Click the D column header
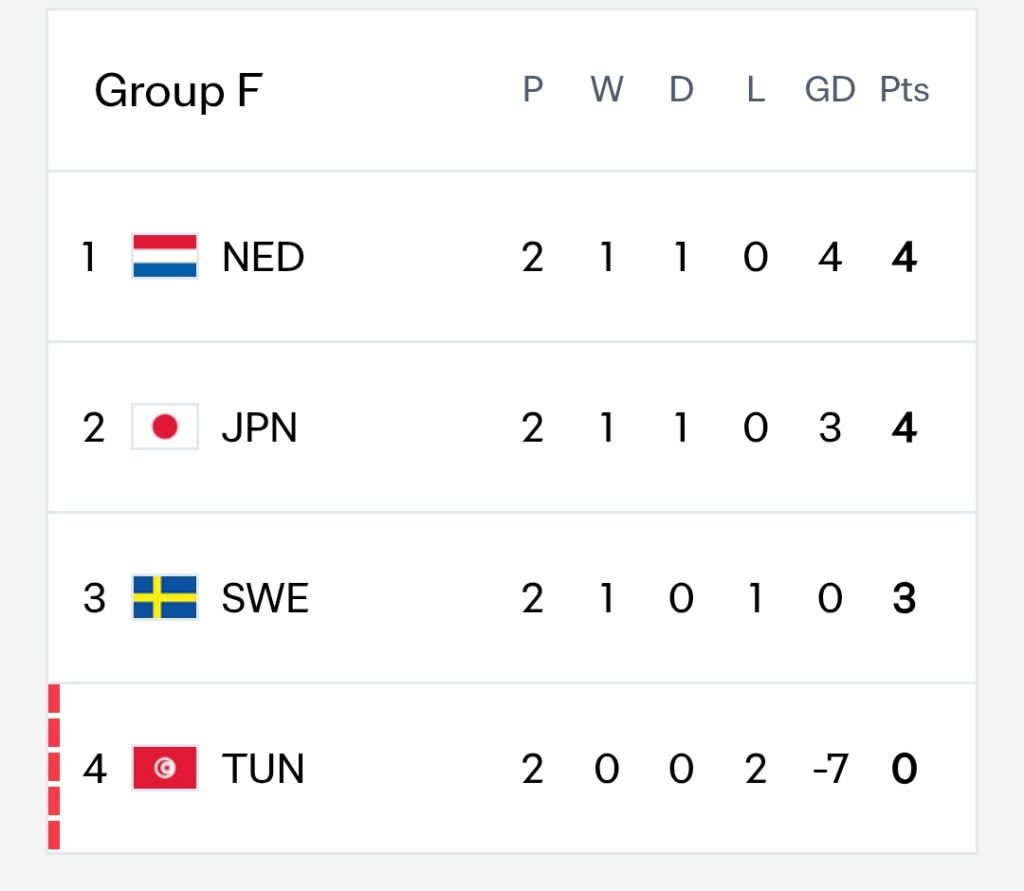The image size is (1024, 891). (x=681, y=89)
